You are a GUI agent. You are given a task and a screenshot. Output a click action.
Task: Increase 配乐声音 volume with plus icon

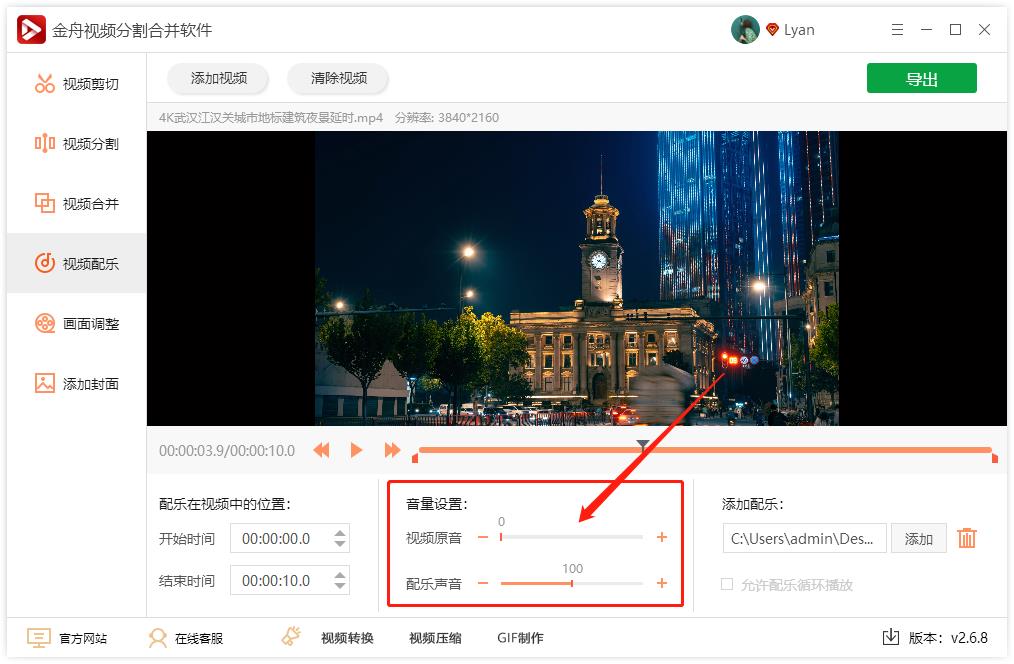point(662,583)
